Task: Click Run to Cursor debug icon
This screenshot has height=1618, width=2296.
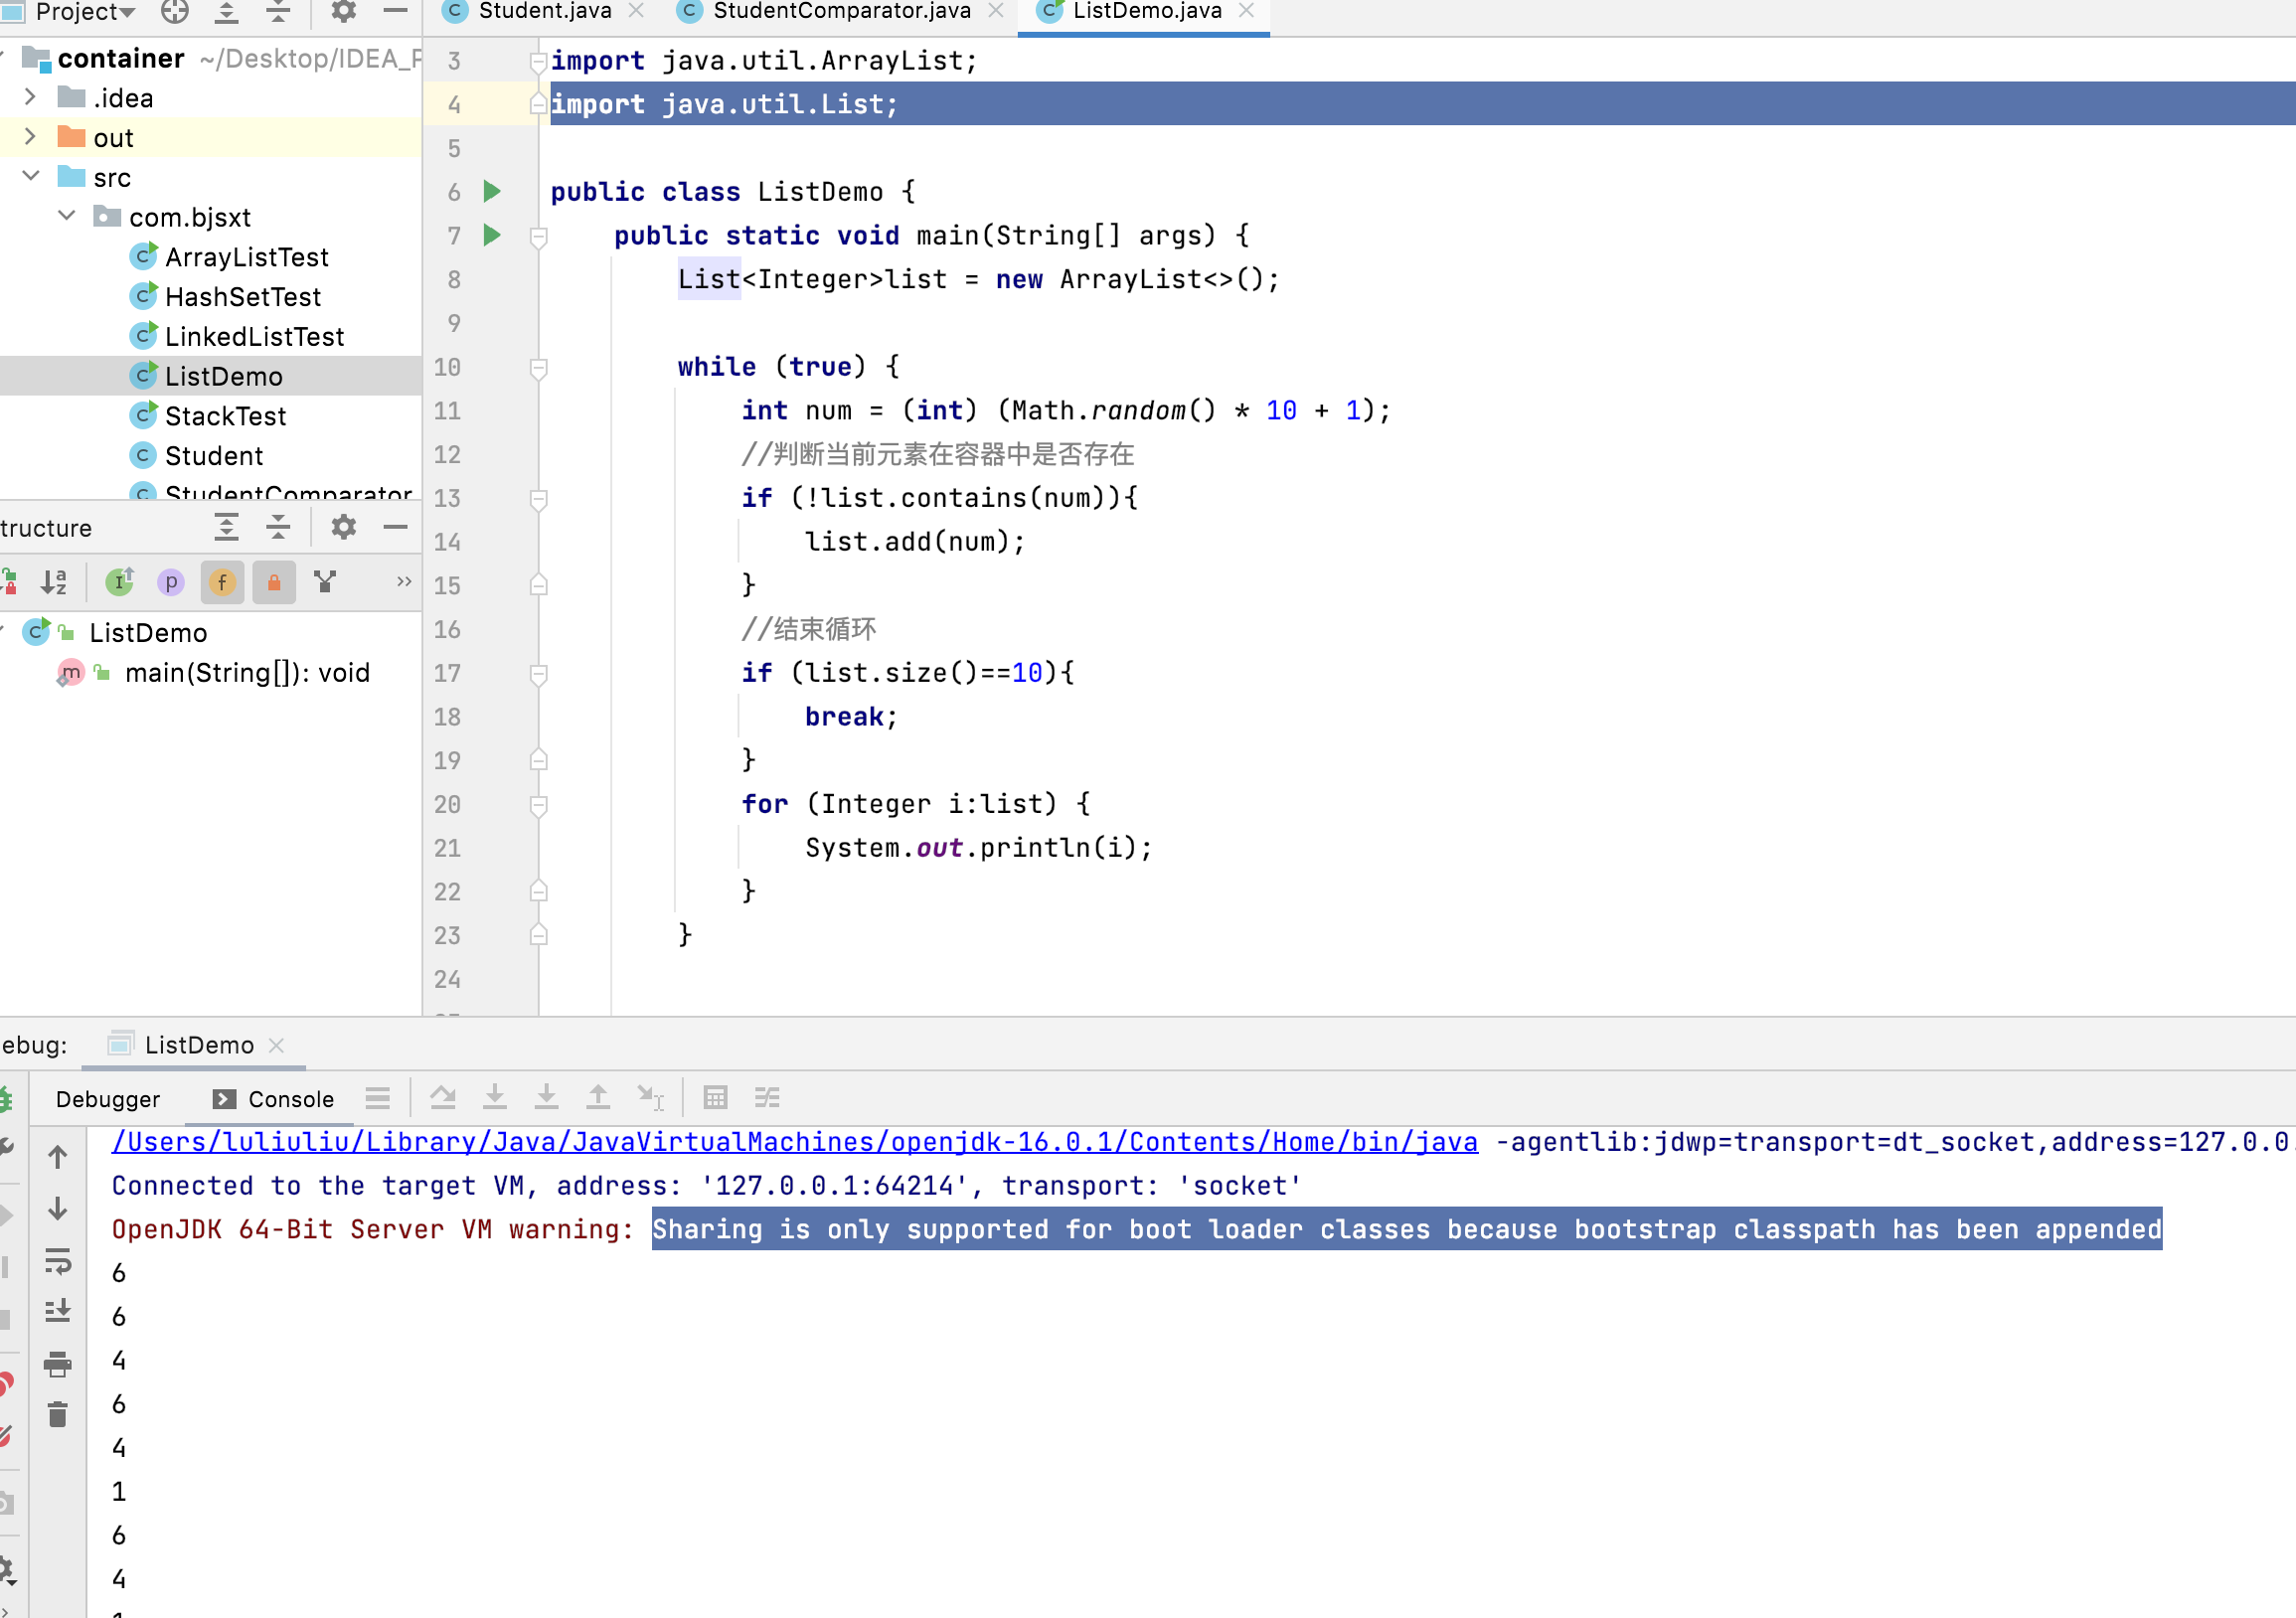Action: pyautogui.click(x=651, y=1098)
